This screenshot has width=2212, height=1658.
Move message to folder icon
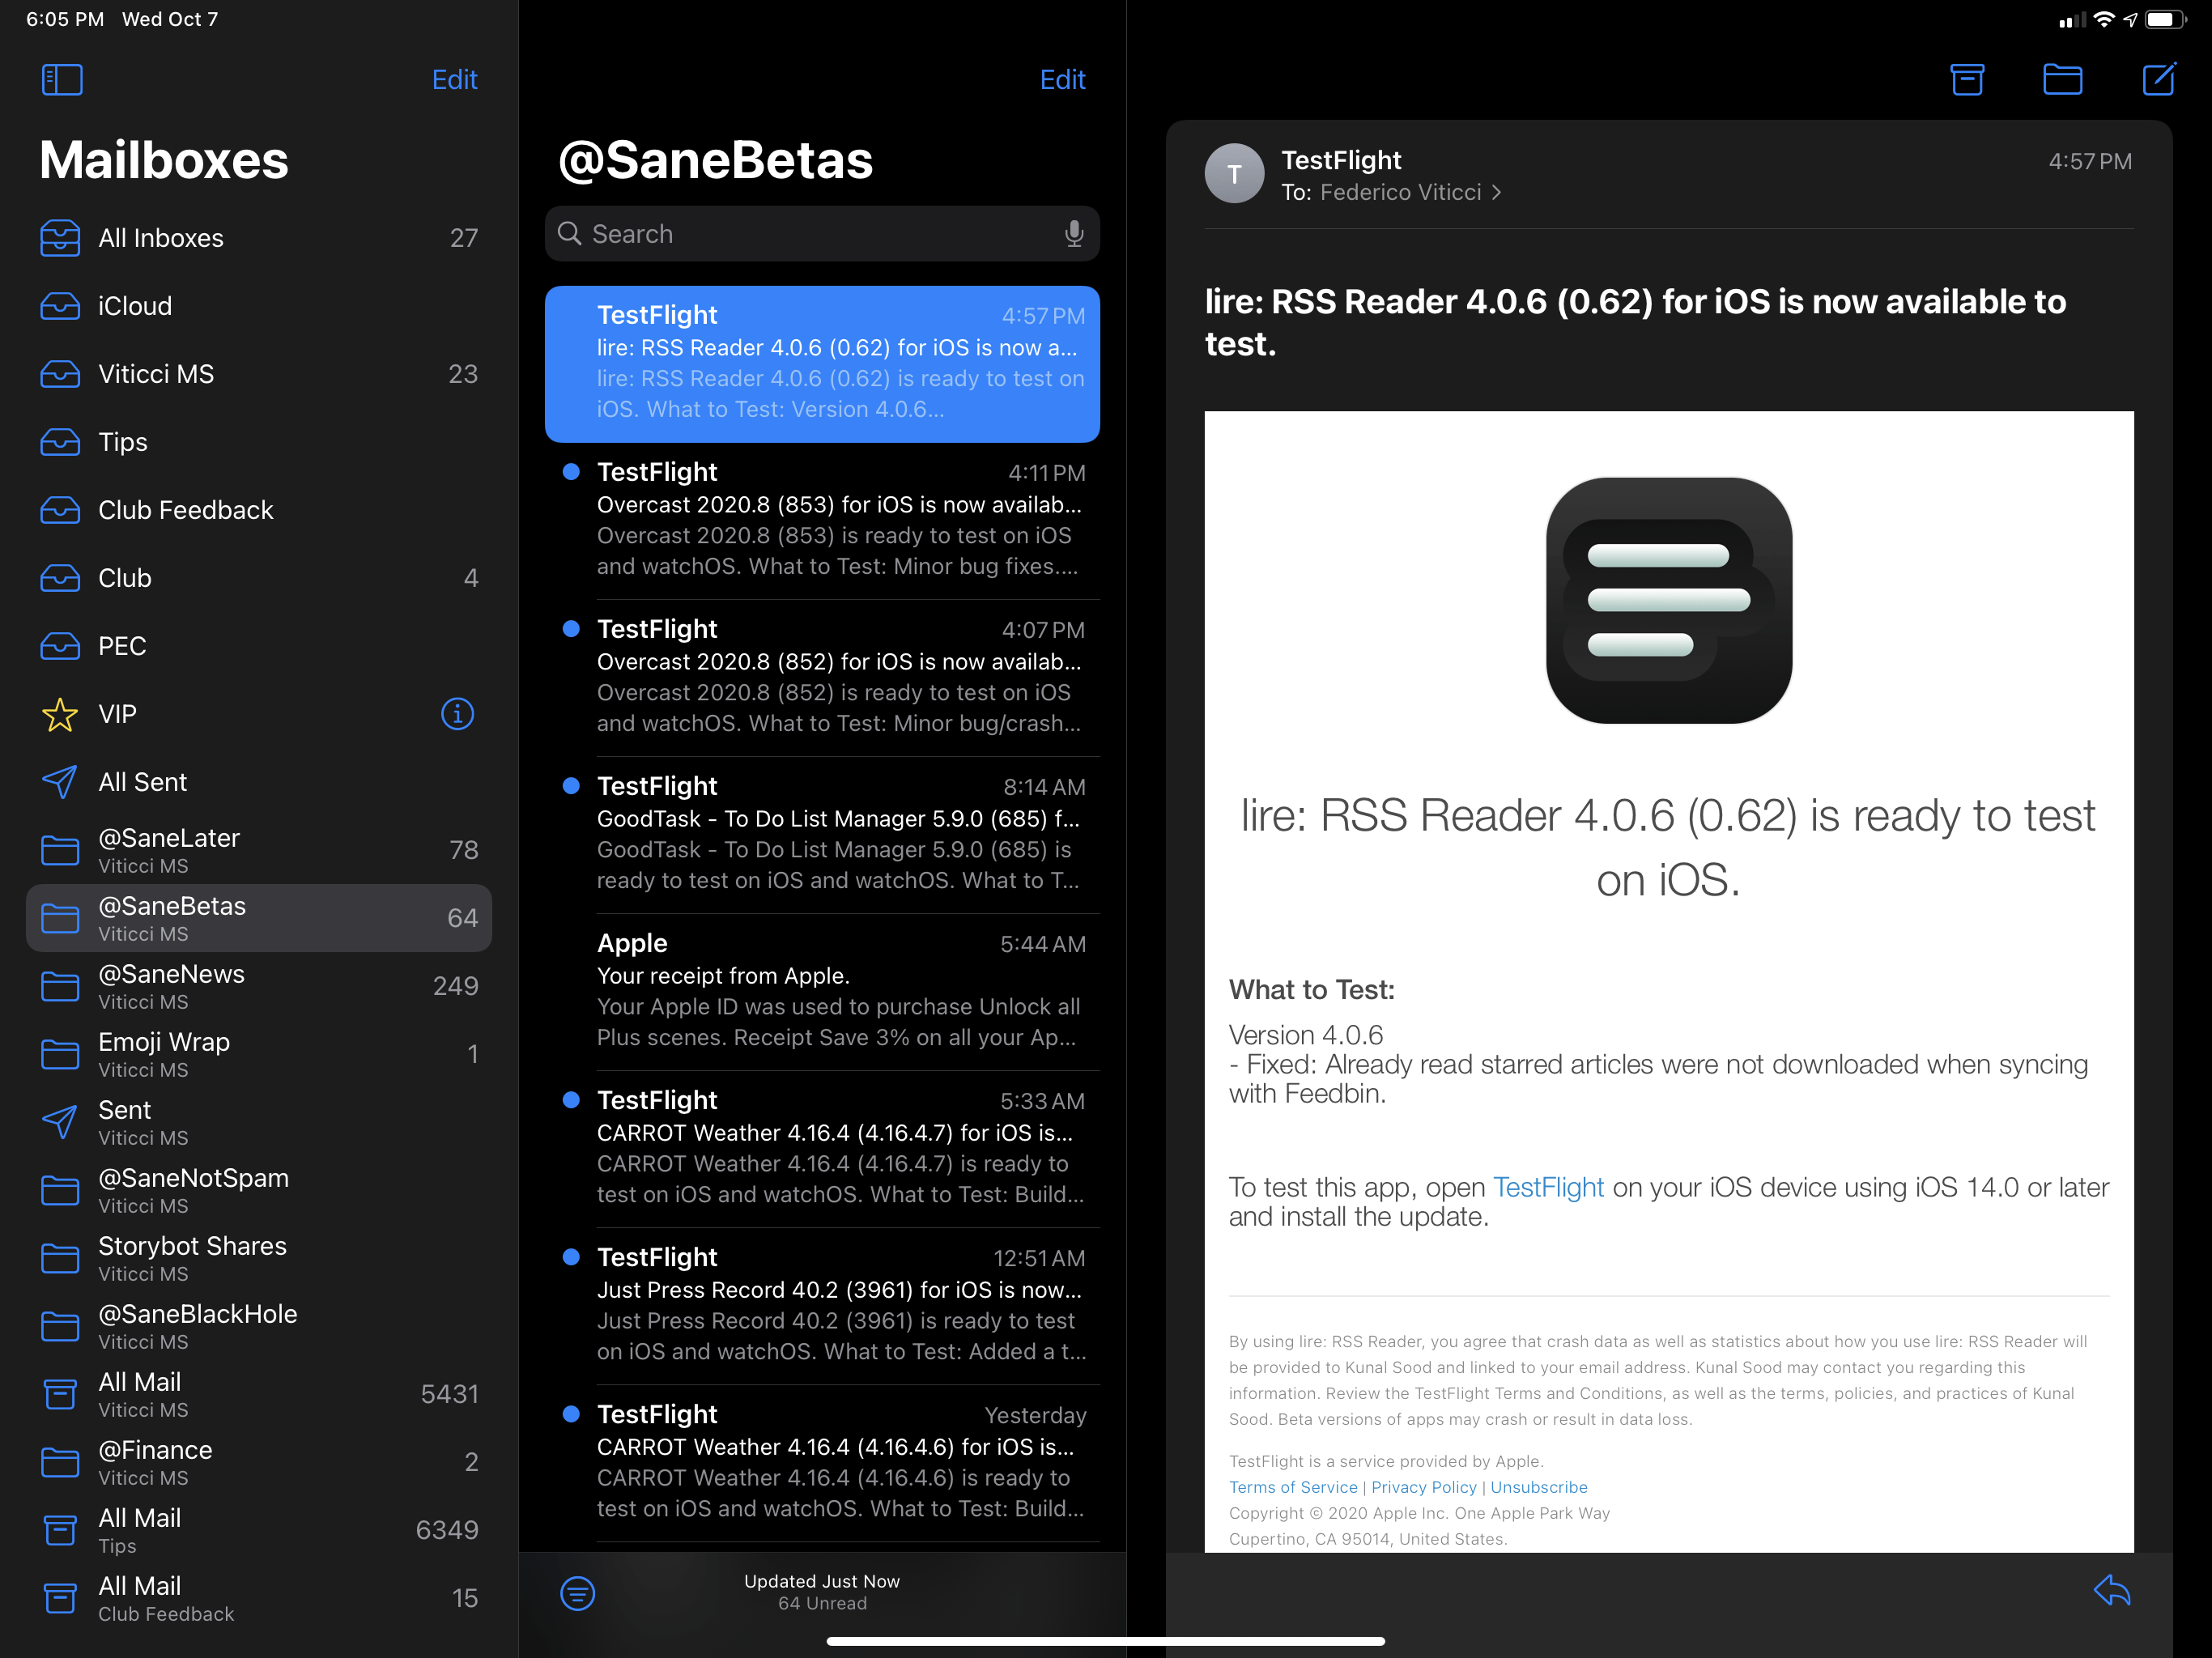click(x=2062, y=80)
